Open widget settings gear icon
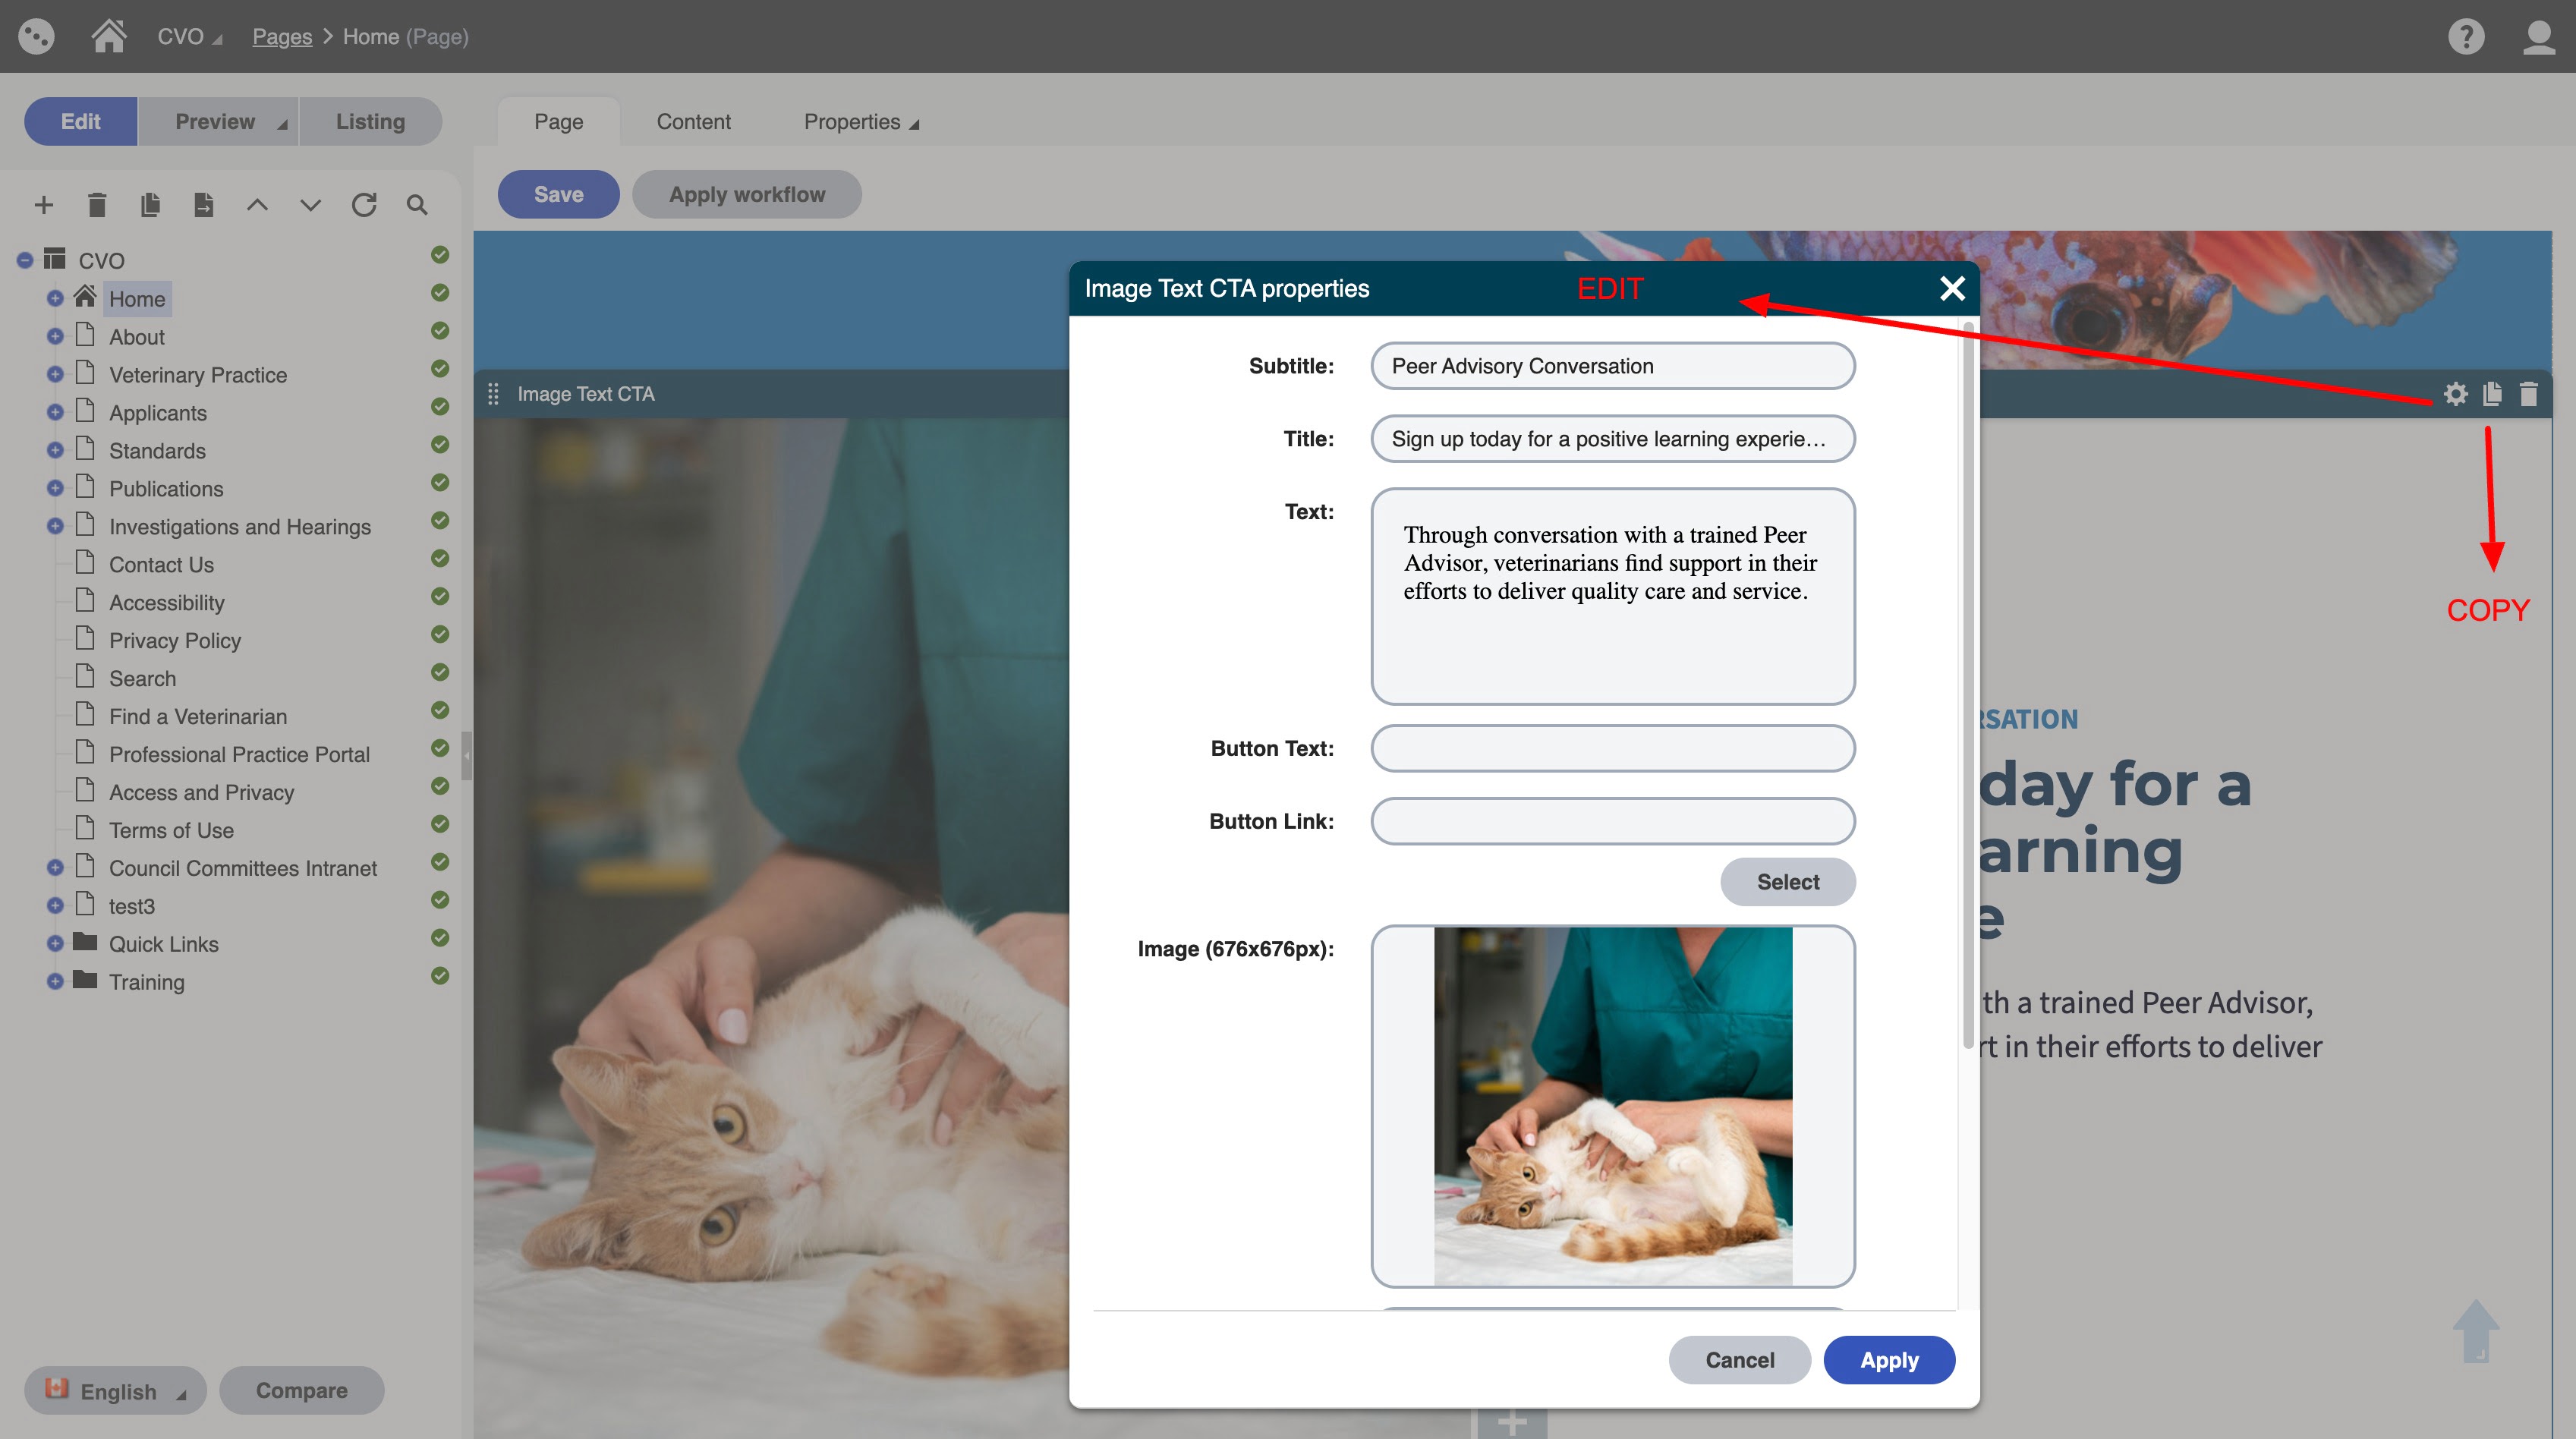Viewport: 2576px width, 1439px height. [x=2455, y=394]
